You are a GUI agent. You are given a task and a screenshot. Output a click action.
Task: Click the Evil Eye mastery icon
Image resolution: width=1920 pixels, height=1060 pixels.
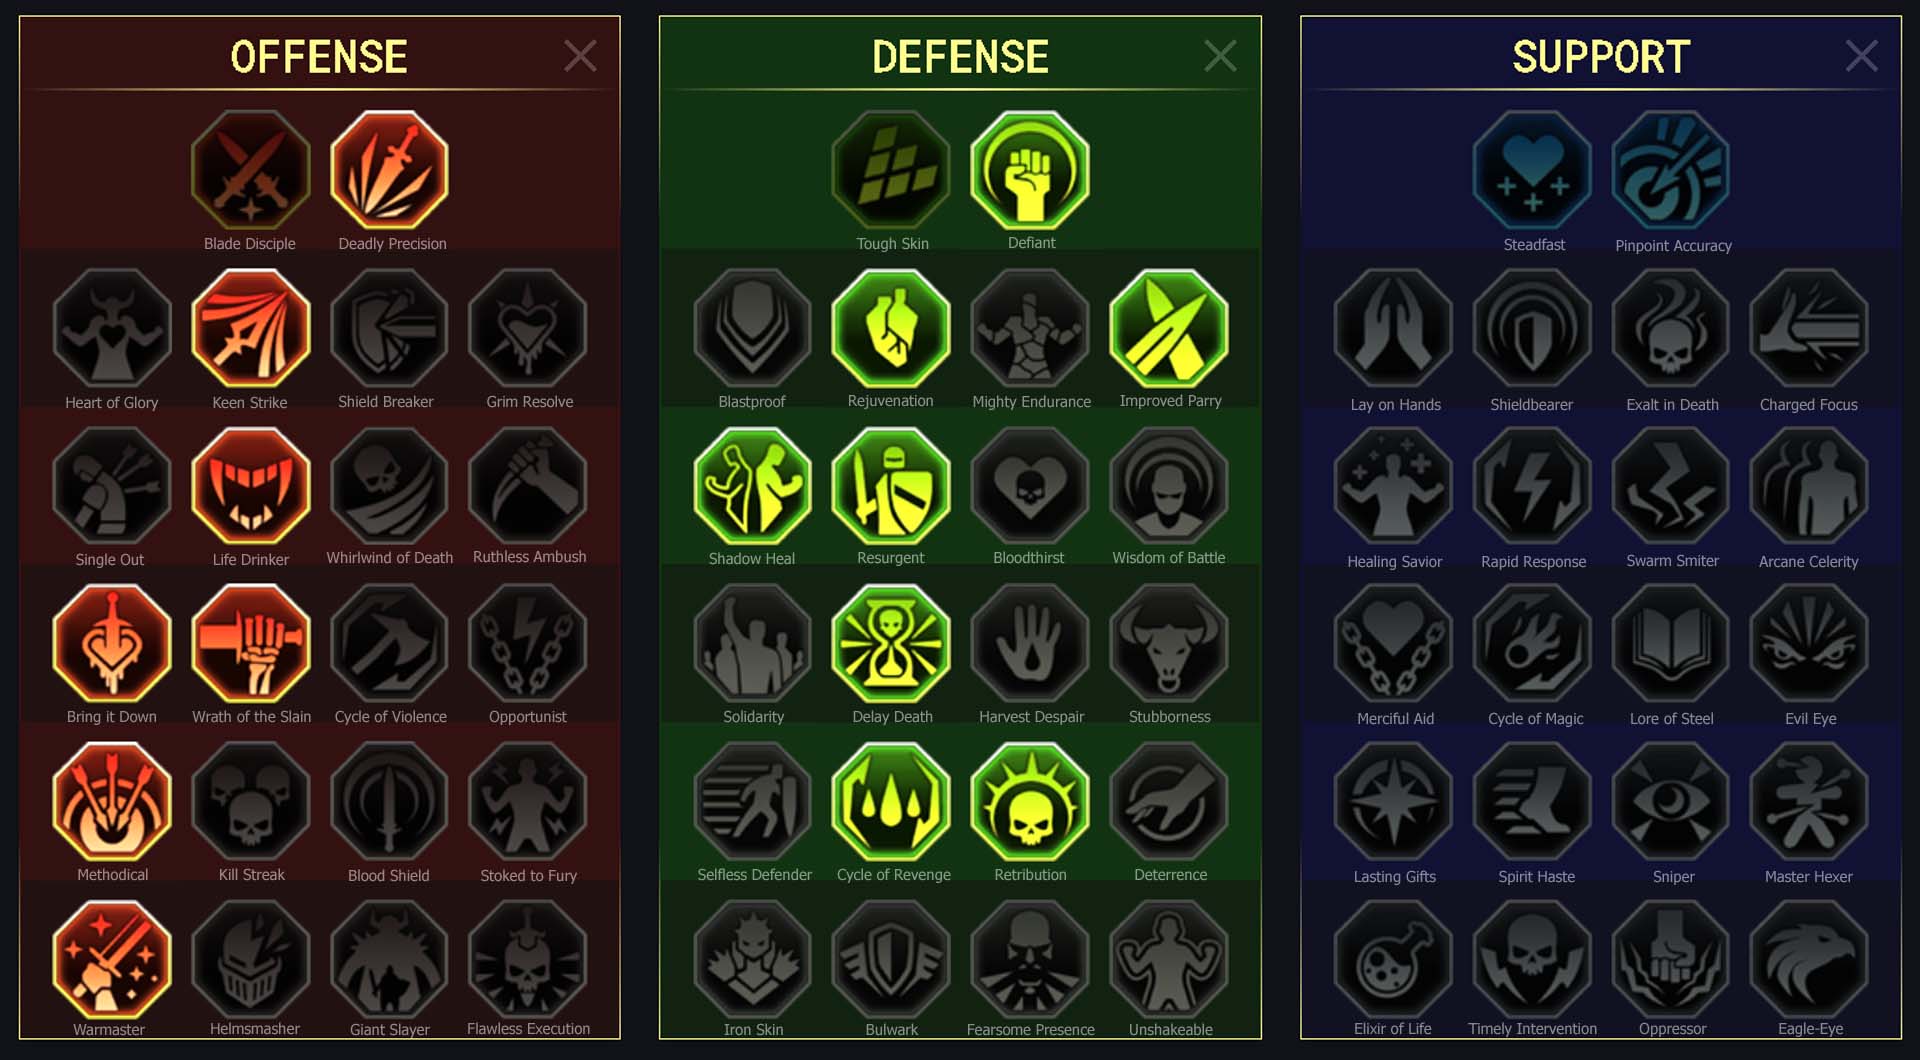[x=1809, y=644]
